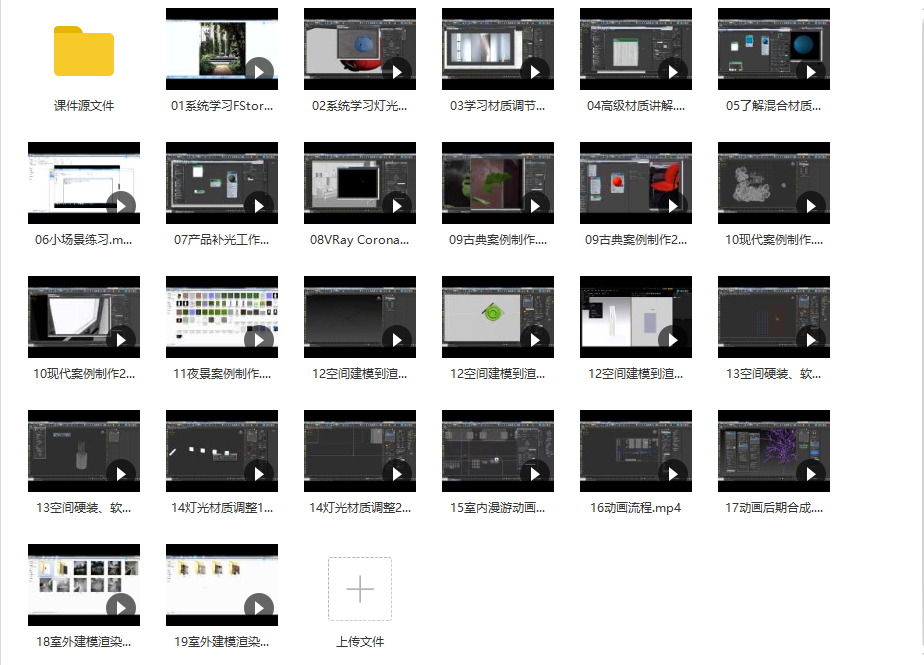Open the 02系统学习灯光... video thumbnail
Viewport: 924px width, 665px height.
click(359, 49)
